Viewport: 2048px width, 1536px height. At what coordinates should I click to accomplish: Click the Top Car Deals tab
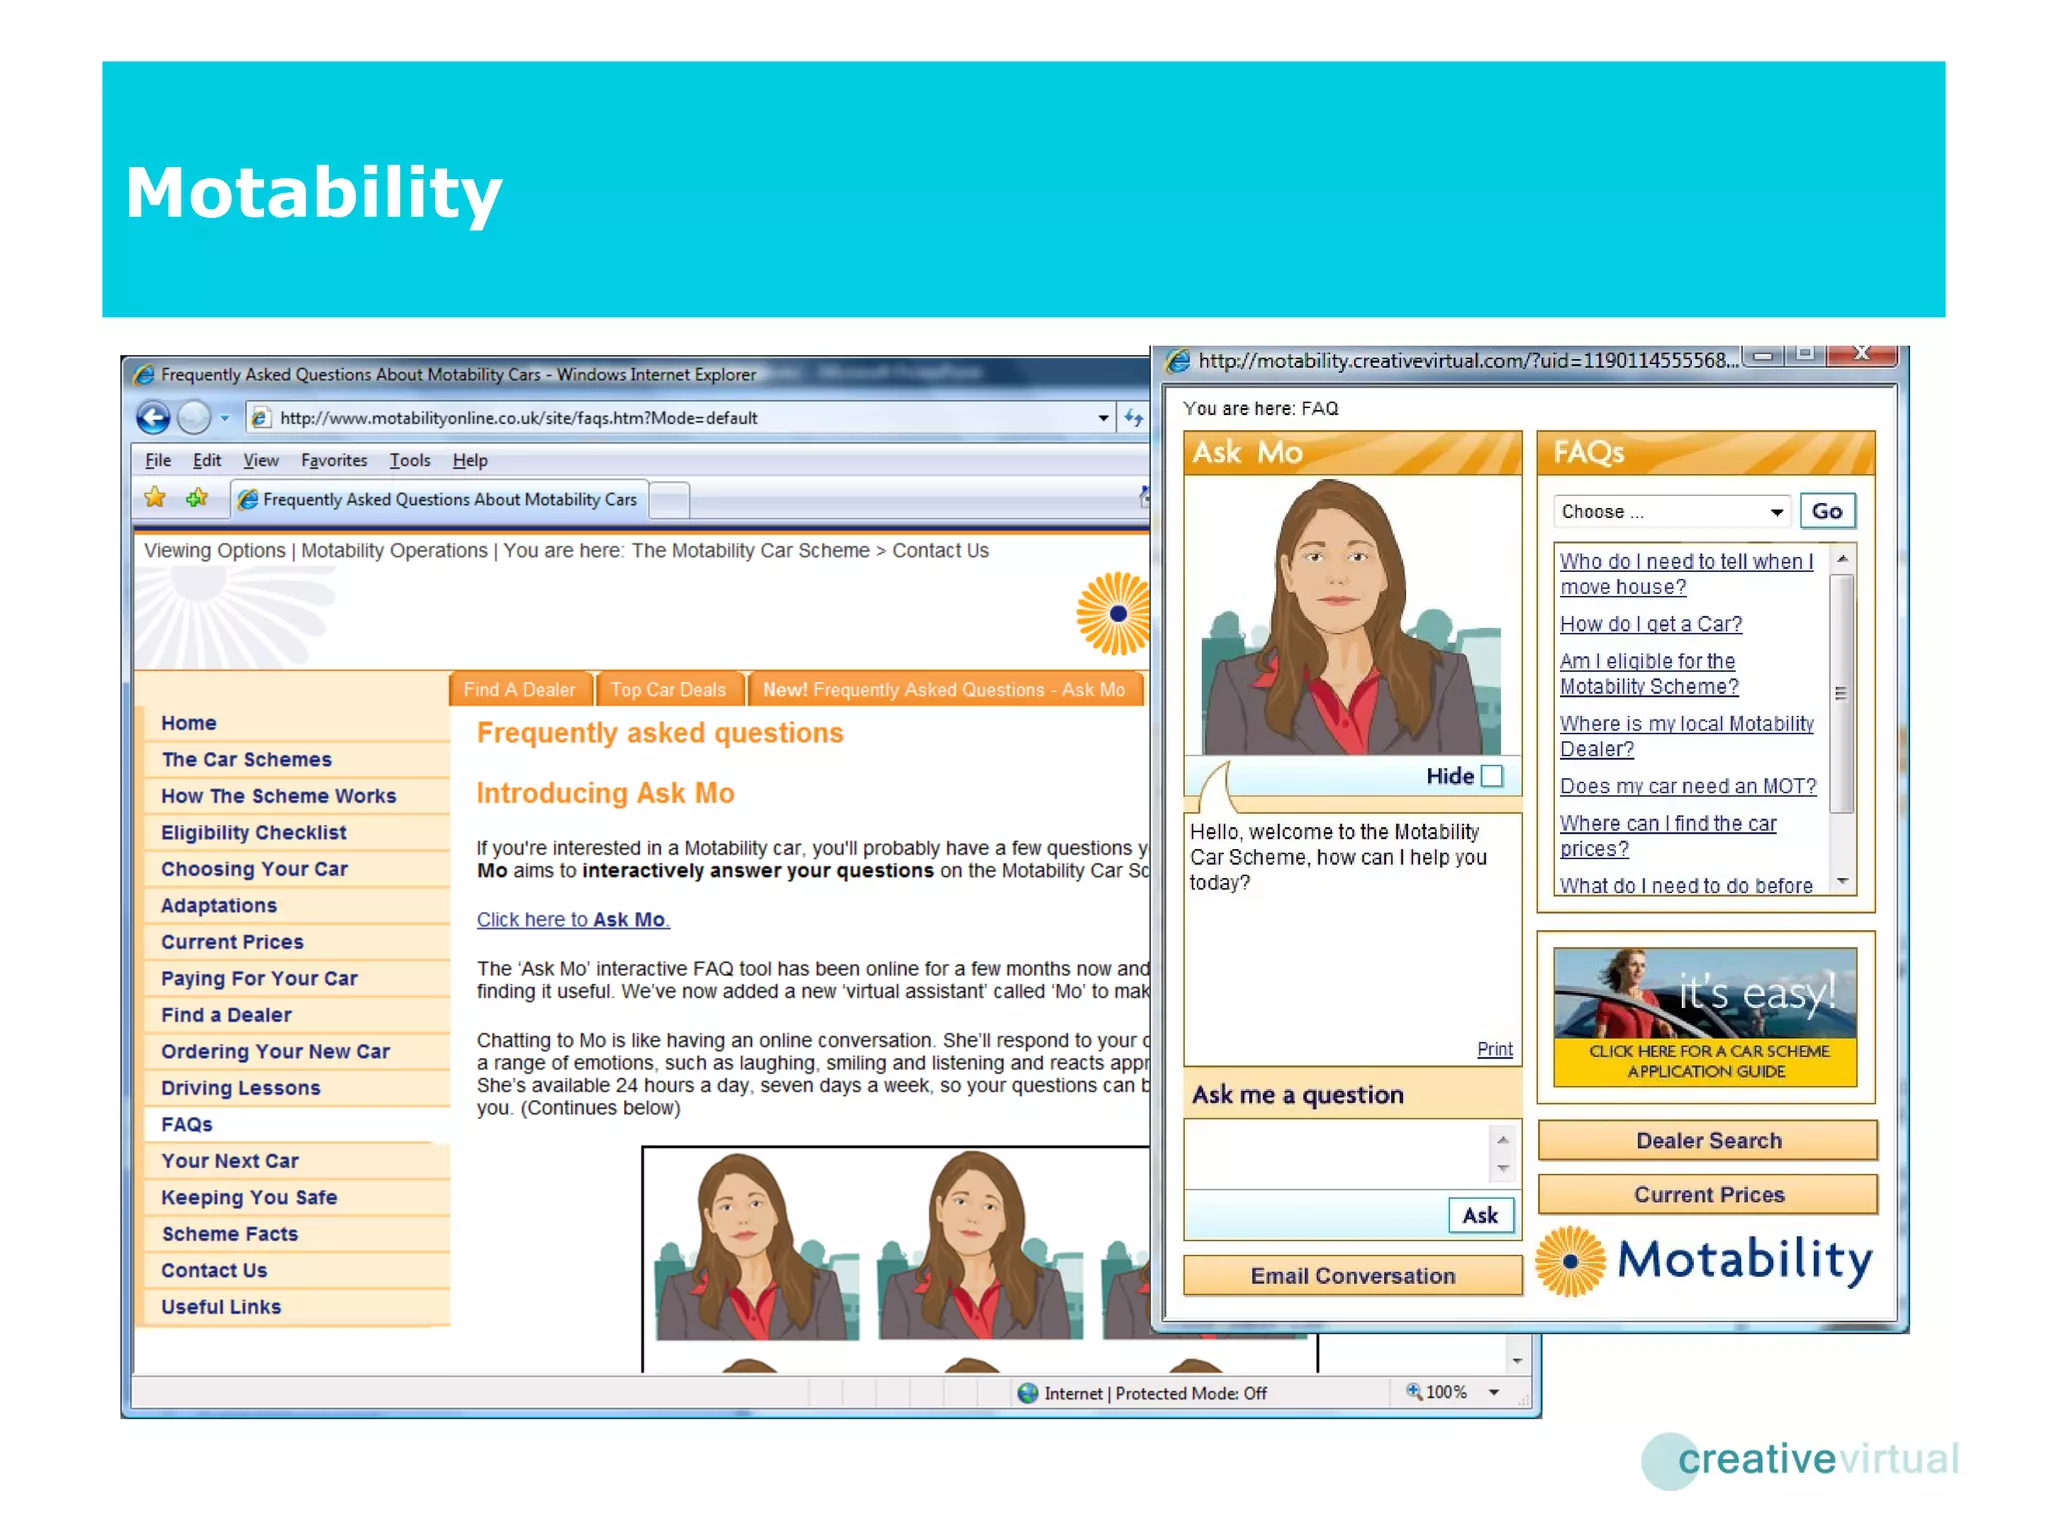(668, 689)
